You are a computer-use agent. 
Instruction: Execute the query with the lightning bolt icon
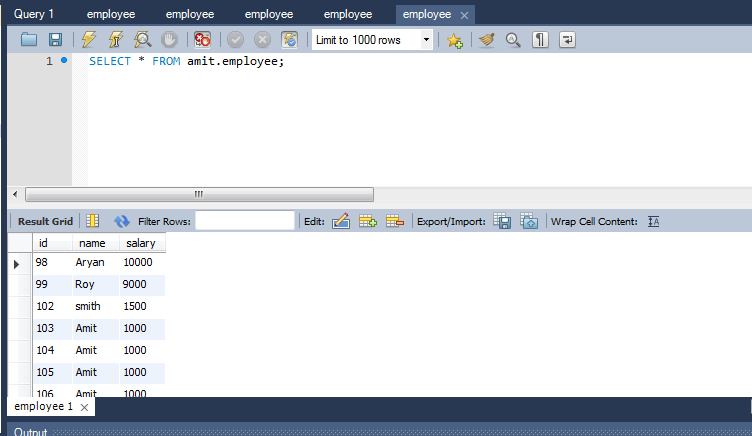pos(88,40)
